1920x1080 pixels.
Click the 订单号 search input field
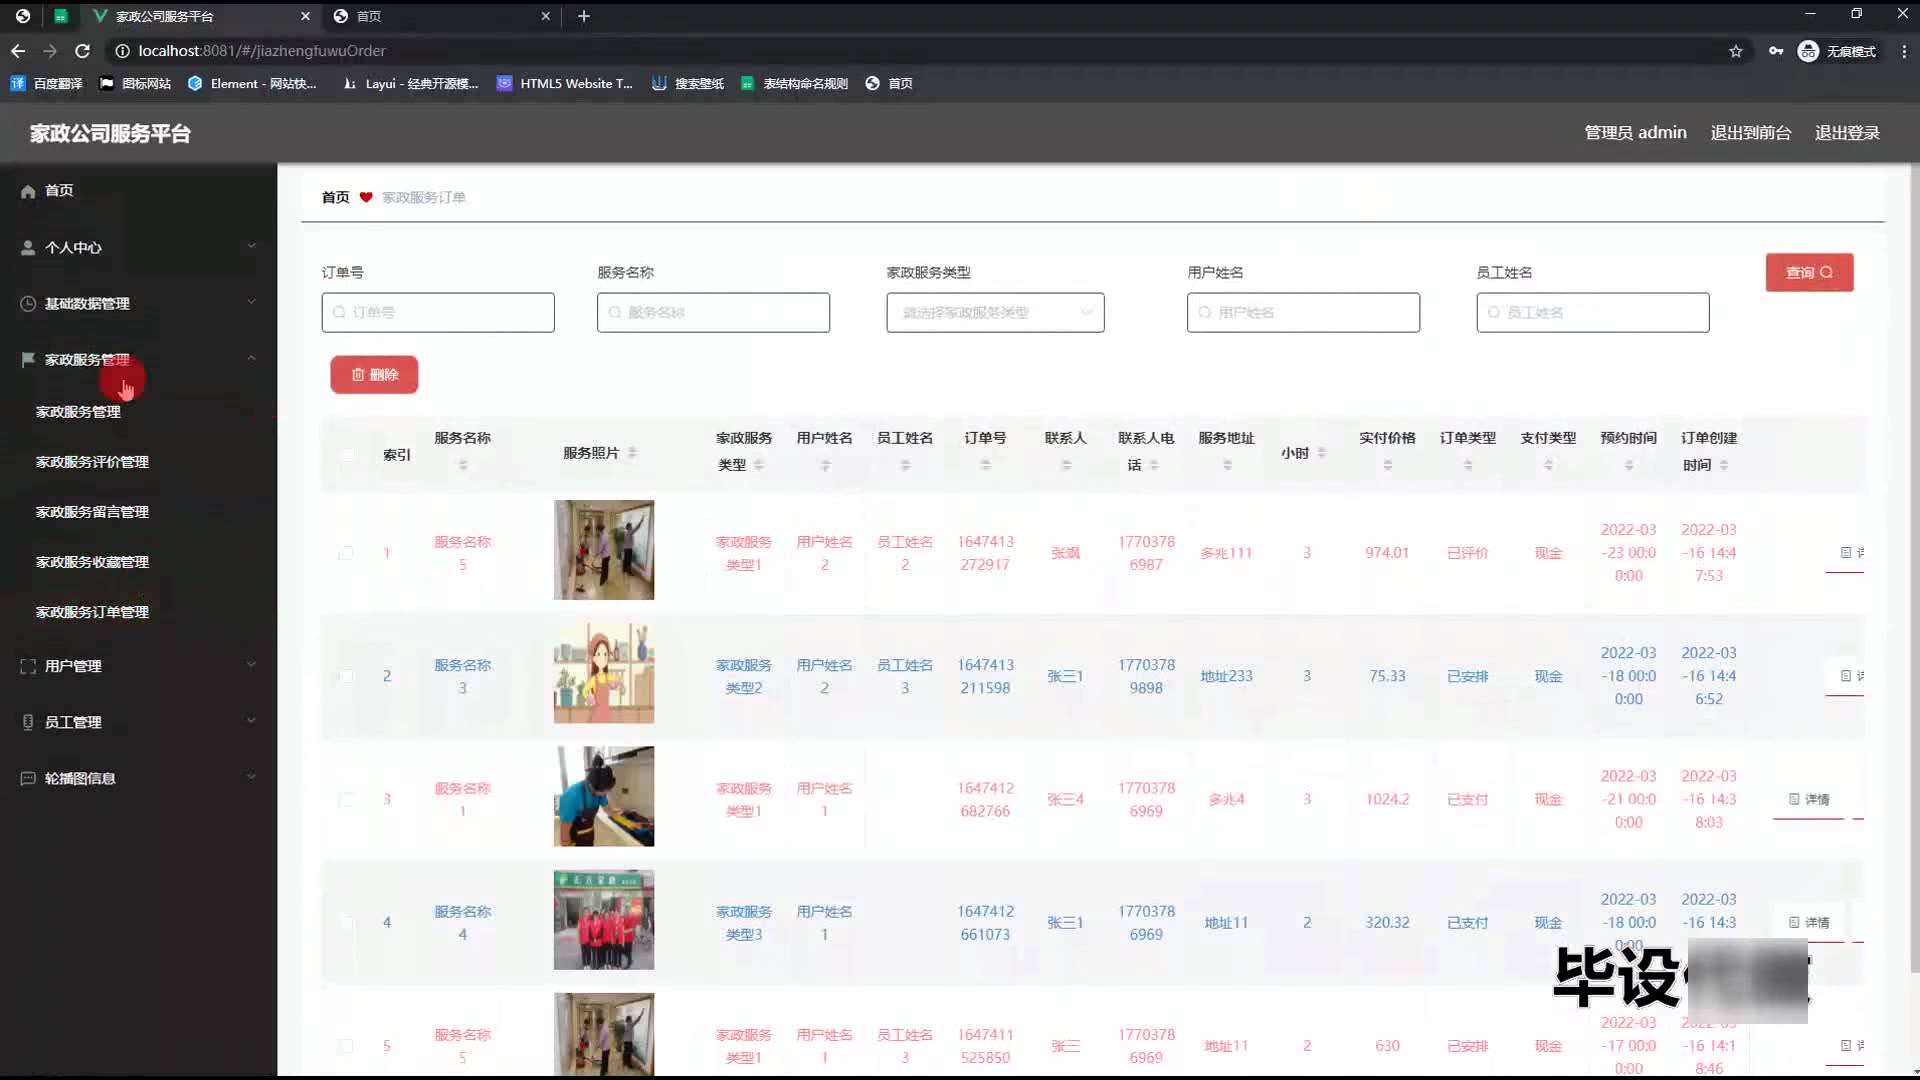(438, 313)
